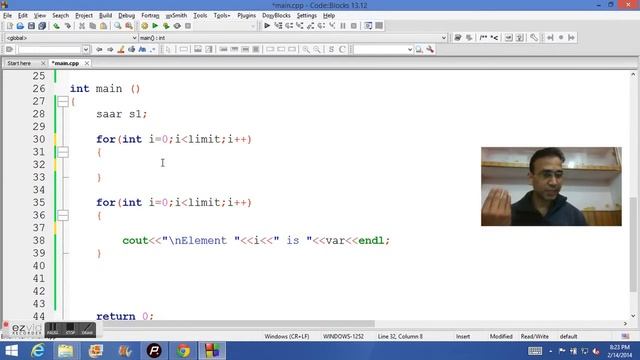The height and width of the screenshot is (360, 640).
Task: Open Find with the magnifier icon
Action: click(118, 26)
